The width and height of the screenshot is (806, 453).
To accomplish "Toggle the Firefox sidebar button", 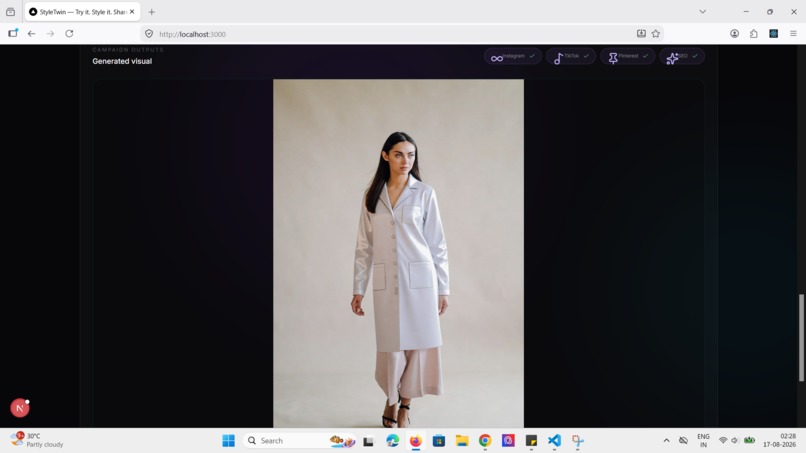I will (13, 33).
